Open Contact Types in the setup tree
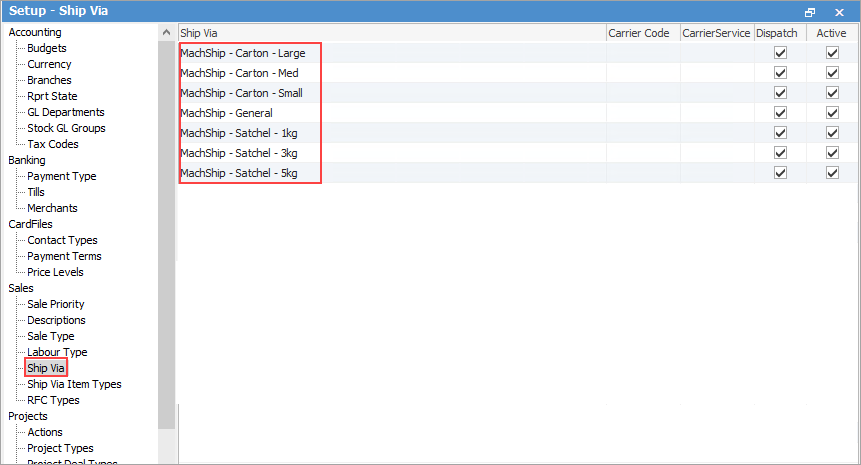861x465 pixels. tap(62, 240)
